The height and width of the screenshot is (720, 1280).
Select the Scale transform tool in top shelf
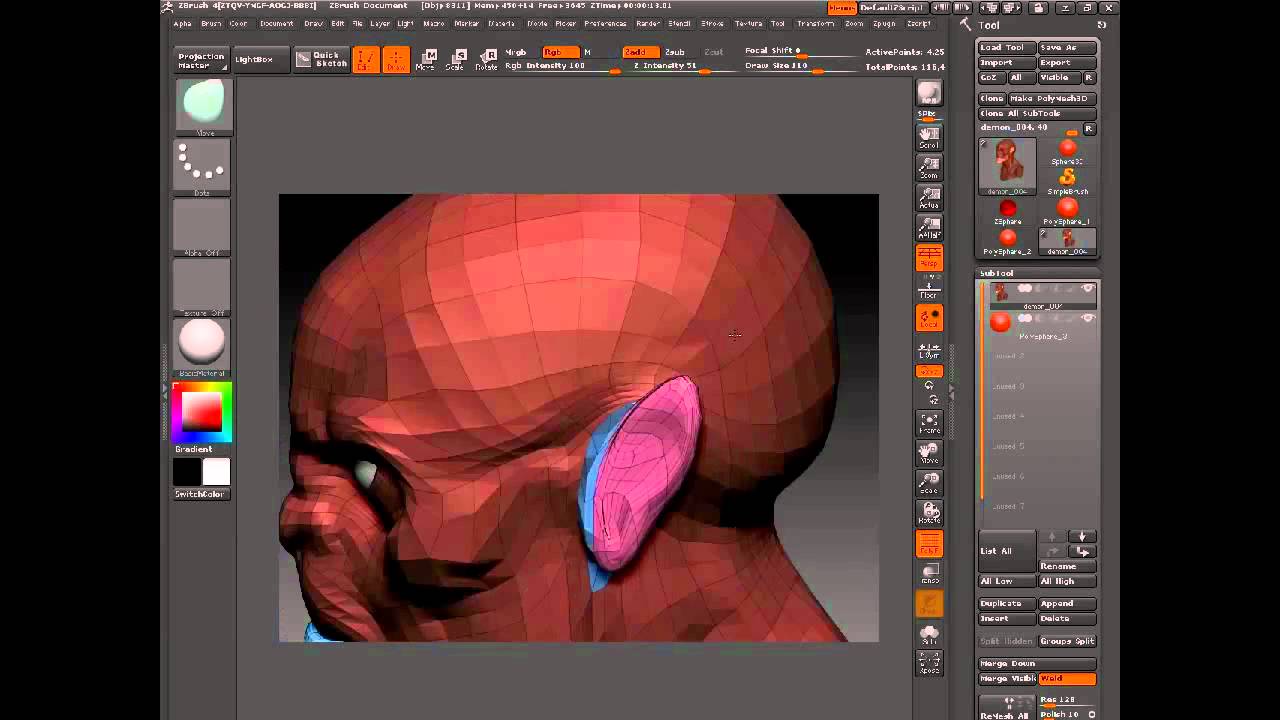457,60
